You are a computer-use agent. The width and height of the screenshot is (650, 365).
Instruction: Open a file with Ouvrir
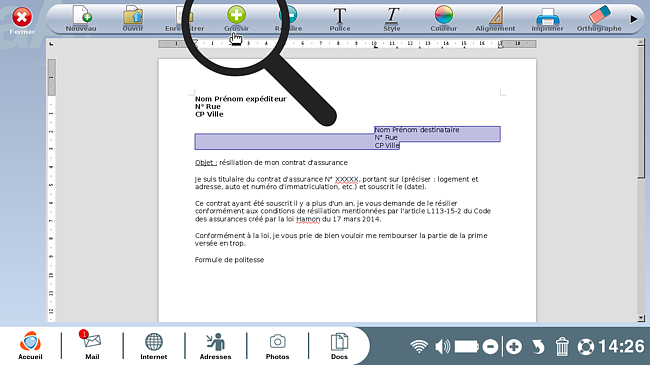coord(133,19)
